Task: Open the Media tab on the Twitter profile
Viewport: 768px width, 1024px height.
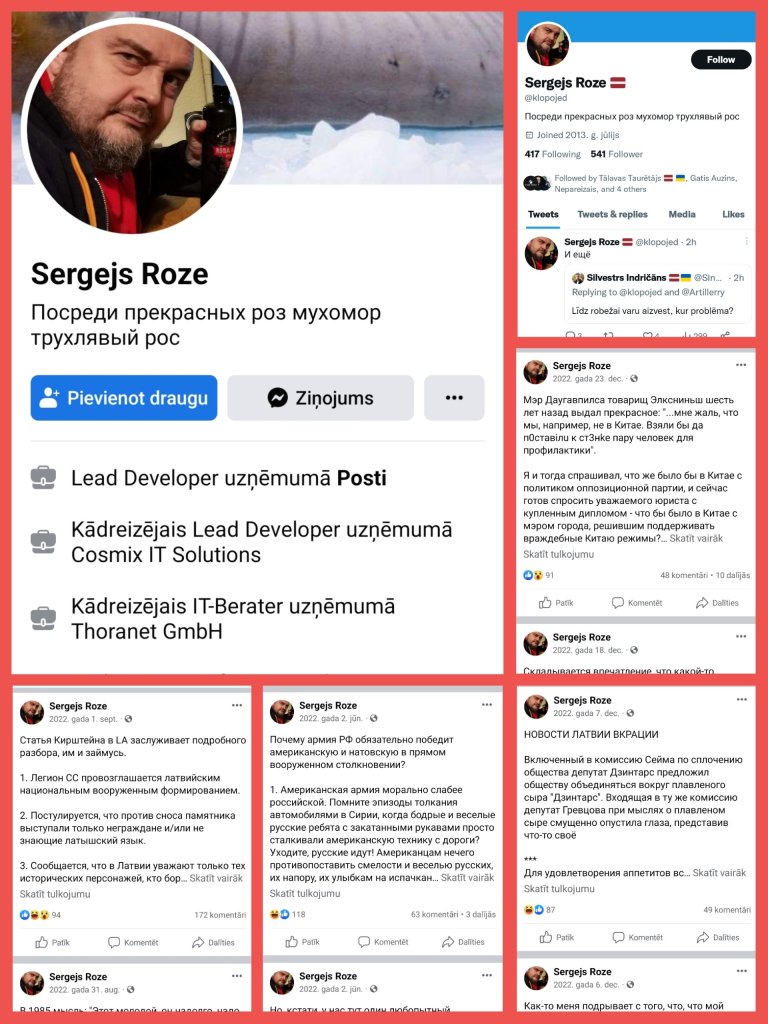Action: [x=682, y=214]
